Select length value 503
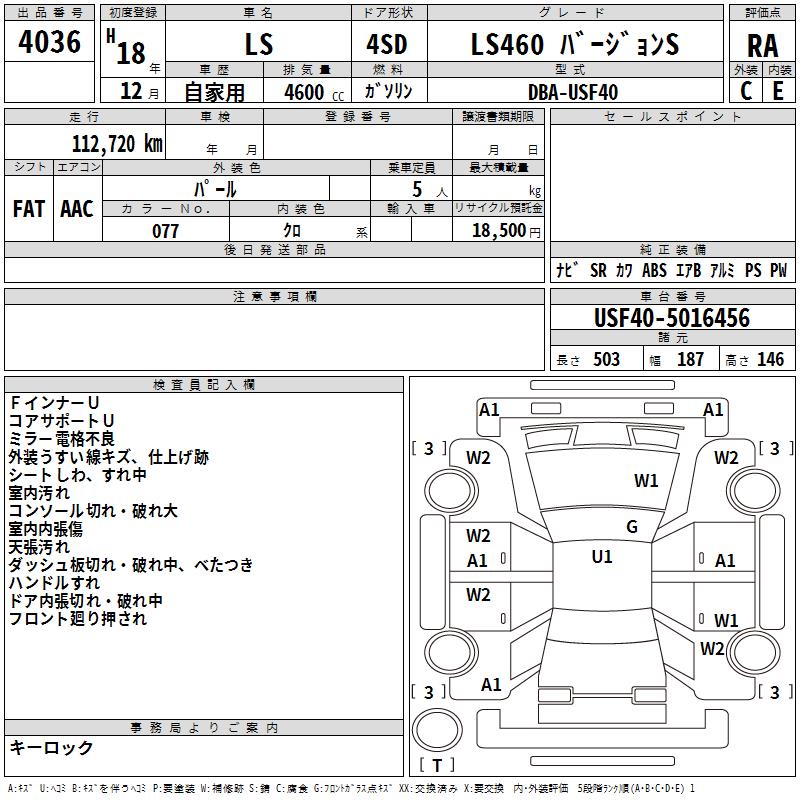The image size is (800, 800). pos(606,359)
